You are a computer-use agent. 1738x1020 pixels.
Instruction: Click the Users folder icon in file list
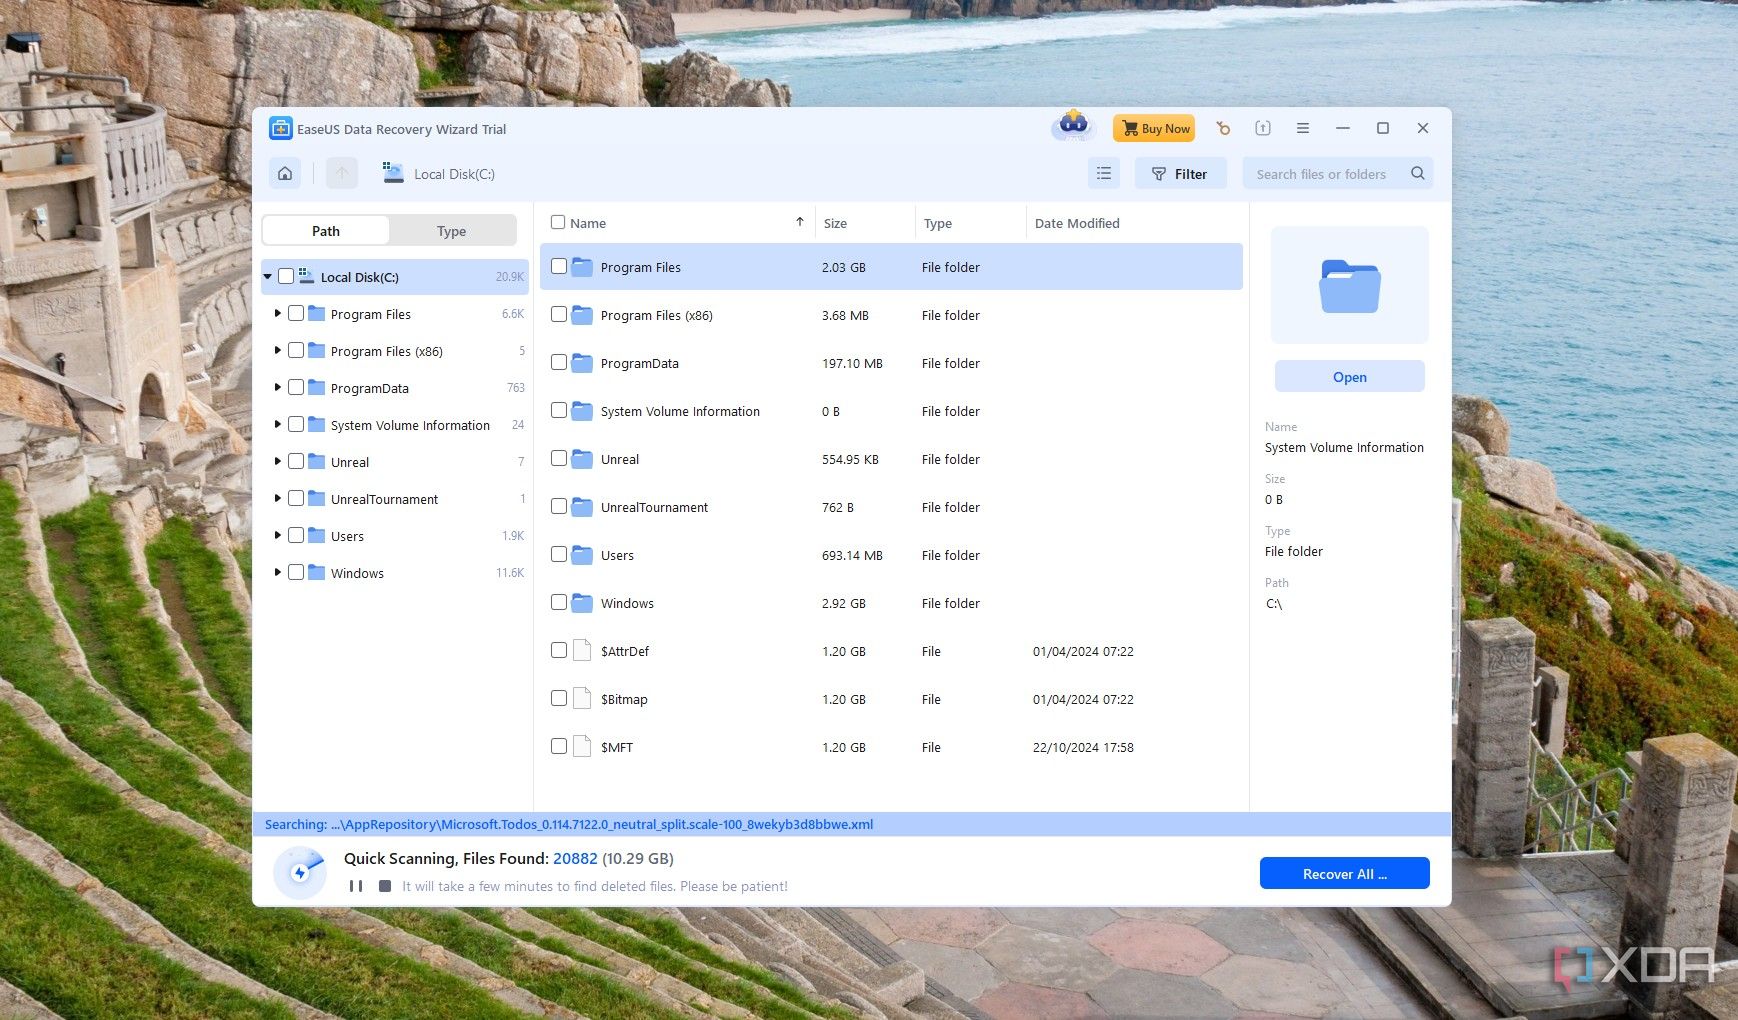tap(583, 555)
